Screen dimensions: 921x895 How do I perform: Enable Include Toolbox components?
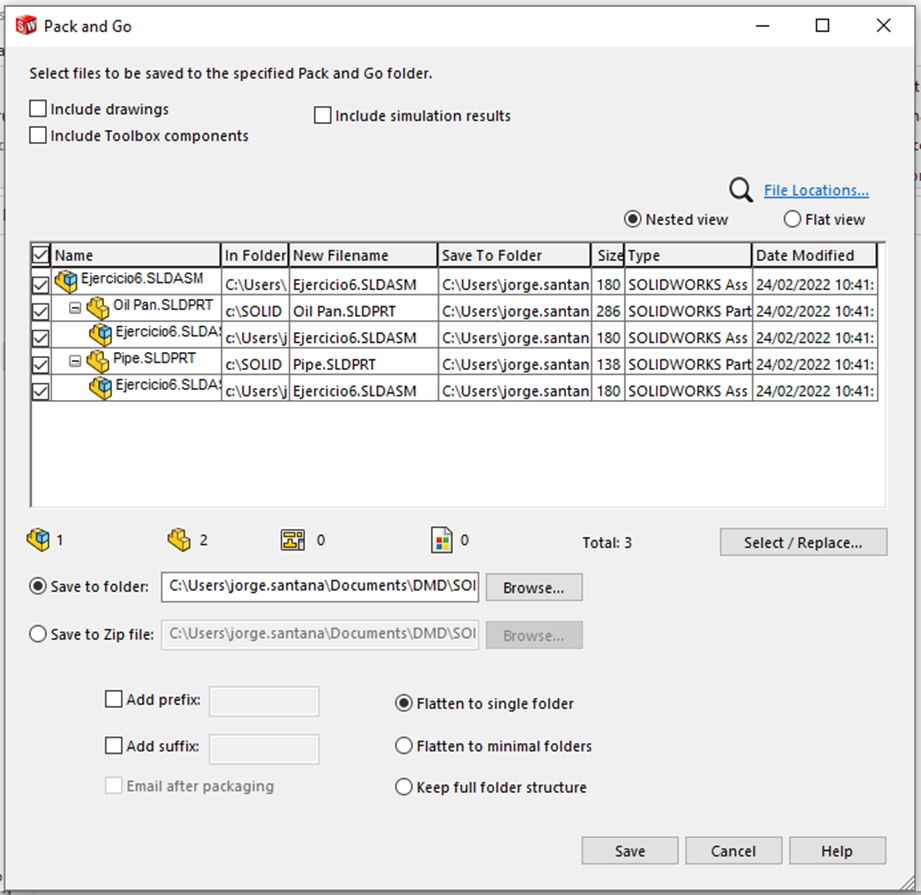click(x=38, y=135)
